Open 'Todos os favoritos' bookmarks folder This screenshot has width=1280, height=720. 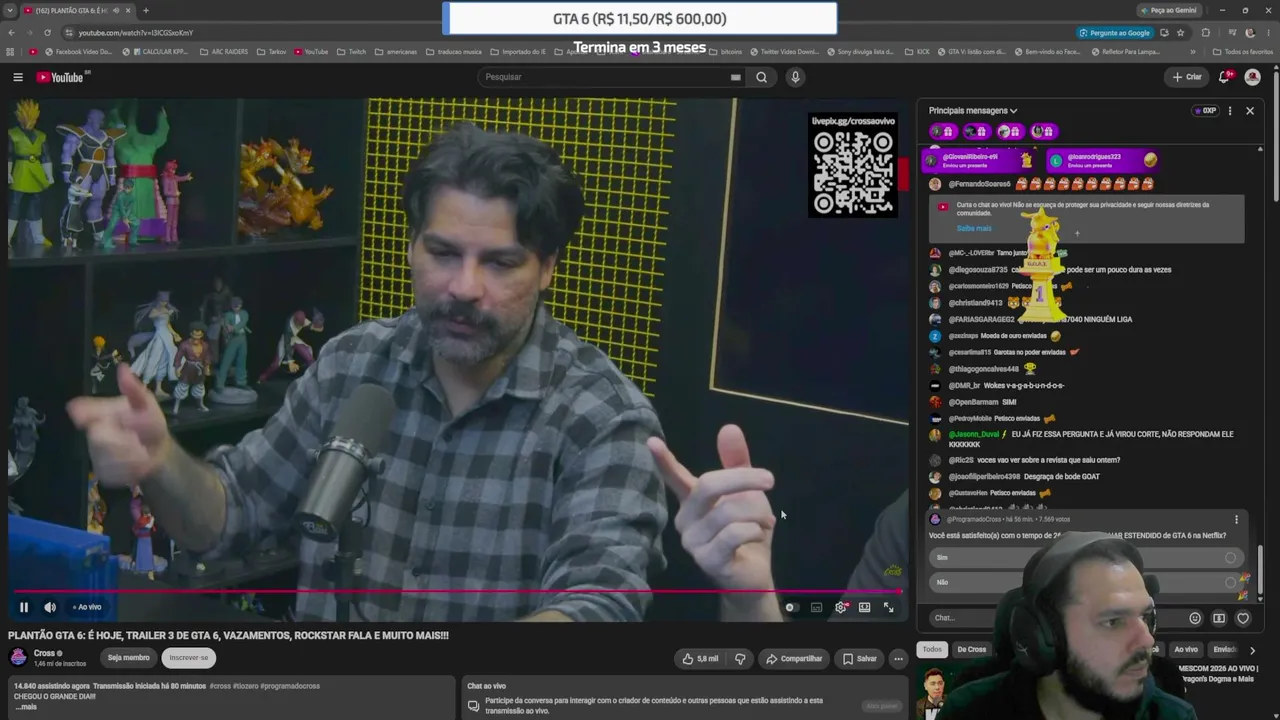point(1243,52)
